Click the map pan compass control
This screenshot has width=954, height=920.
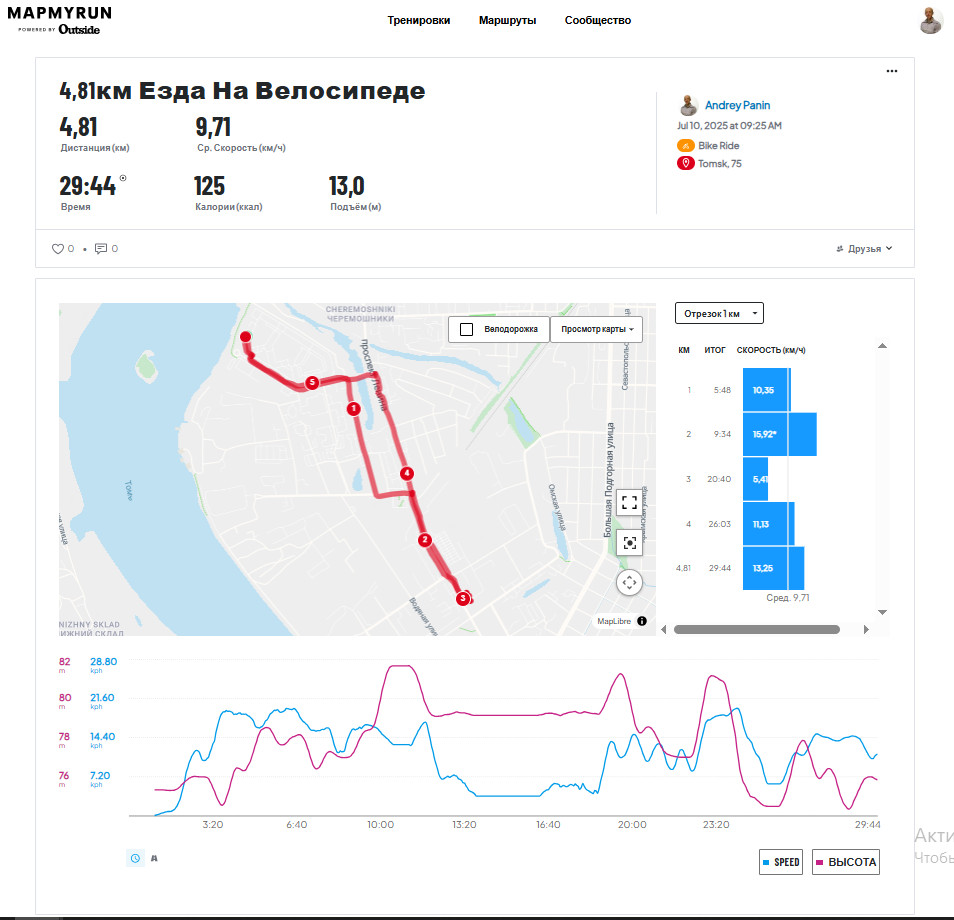[x=629, y=582]
